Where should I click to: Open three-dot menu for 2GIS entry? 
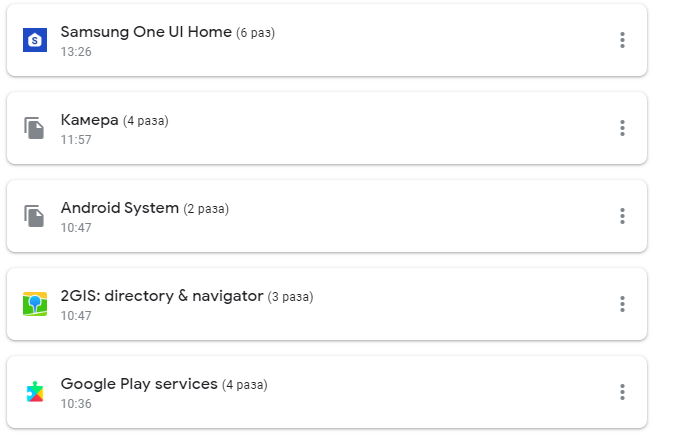point(622,304)
